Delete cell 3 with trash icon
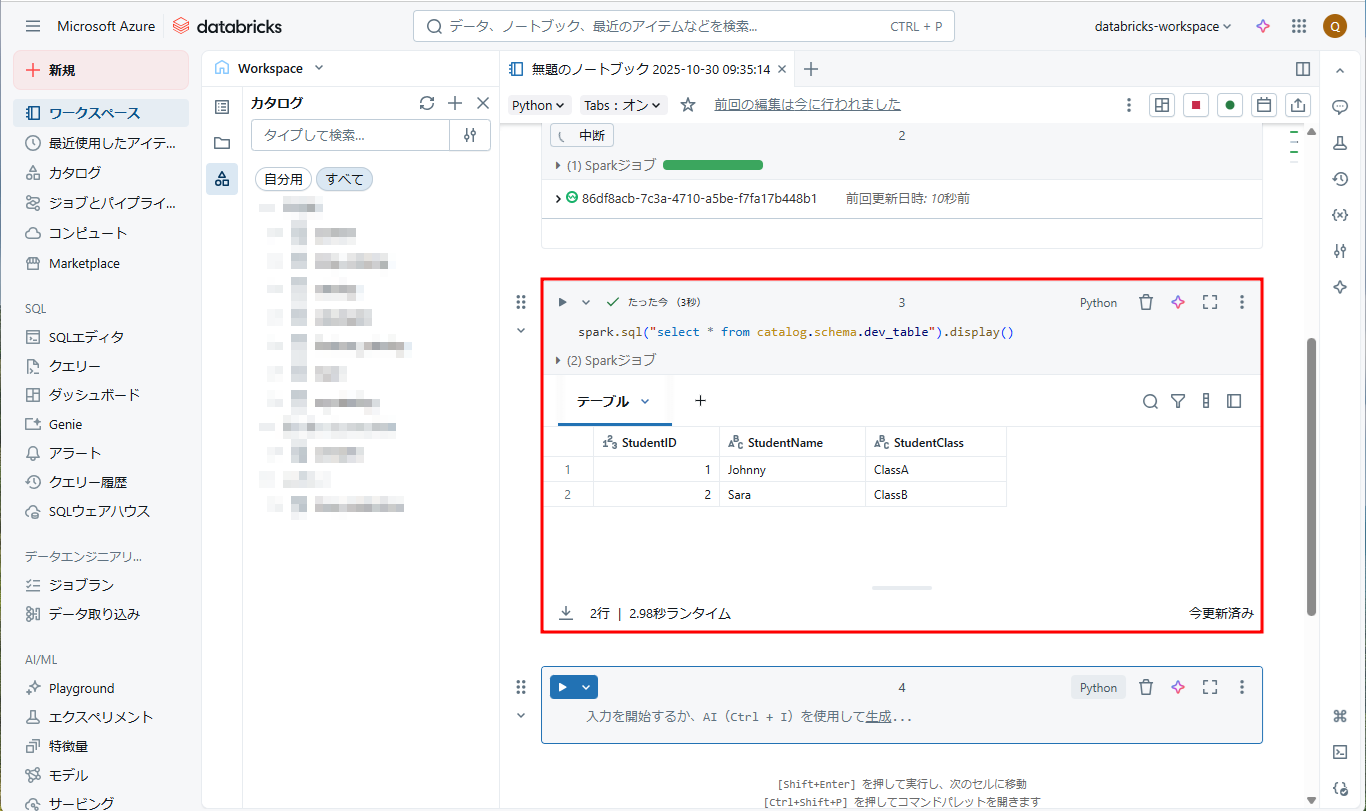Image resolution: width=1366 pixels, height=811 pixels. point(1146,302)
